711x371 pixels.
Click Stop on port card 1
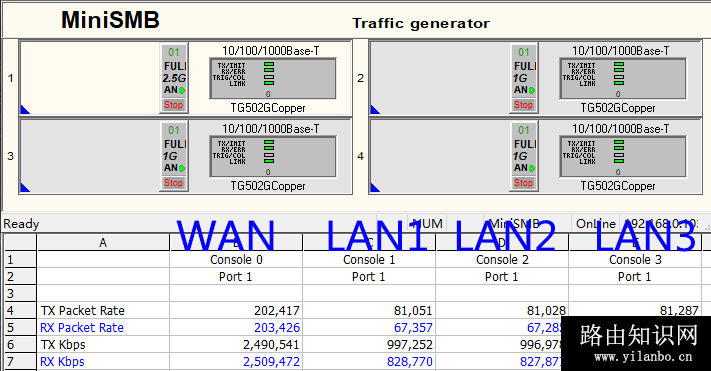(173, 105)
